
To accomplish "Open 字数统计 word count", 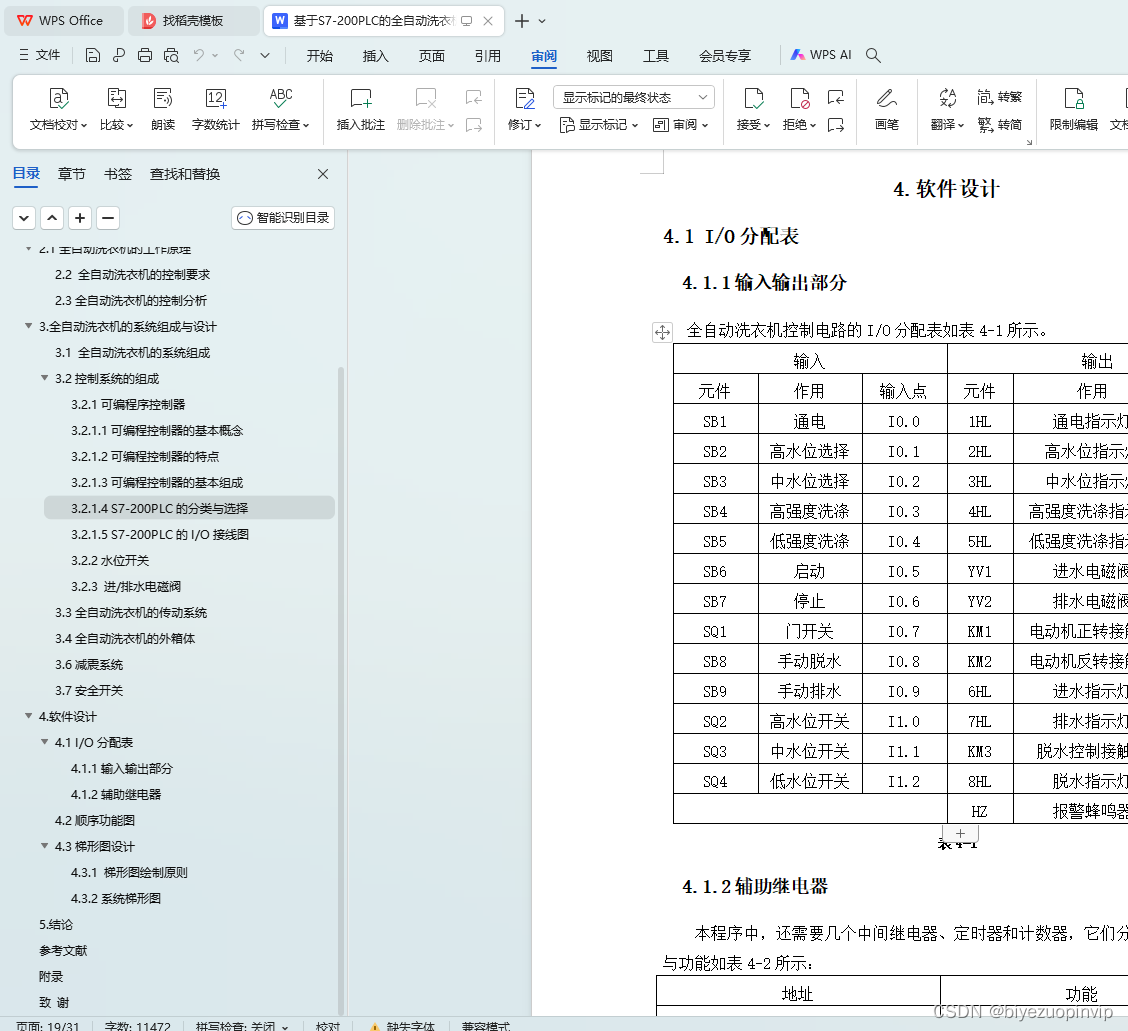I will coord(215,109).
